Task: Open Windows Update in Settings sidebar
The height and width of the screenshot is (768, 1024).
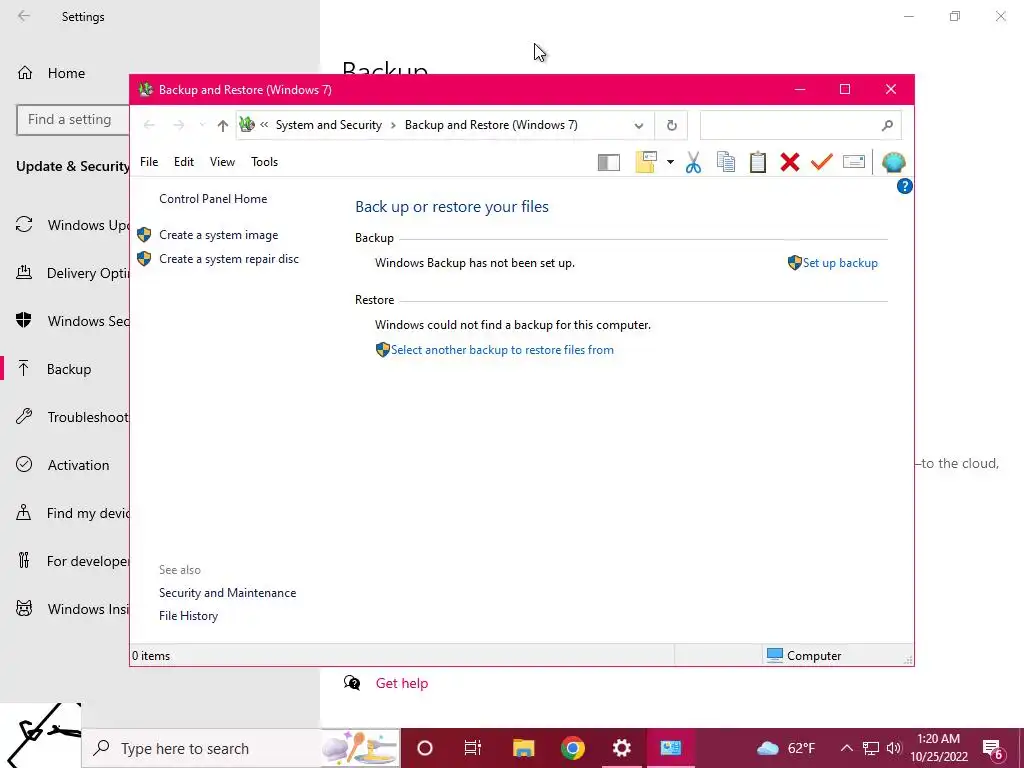Action: click(x=72, y=225)
